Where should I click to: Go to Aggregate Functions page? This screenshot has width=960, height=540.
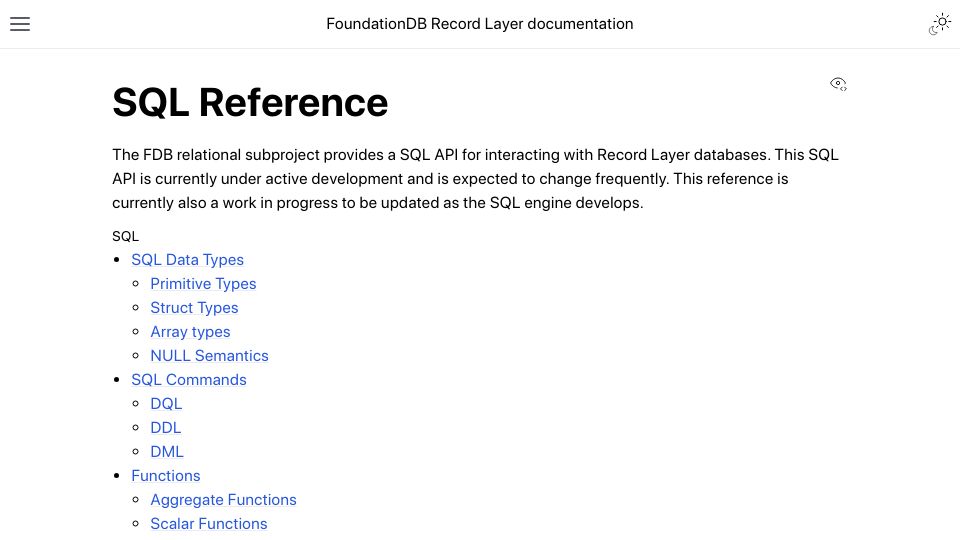pos(223,500)
